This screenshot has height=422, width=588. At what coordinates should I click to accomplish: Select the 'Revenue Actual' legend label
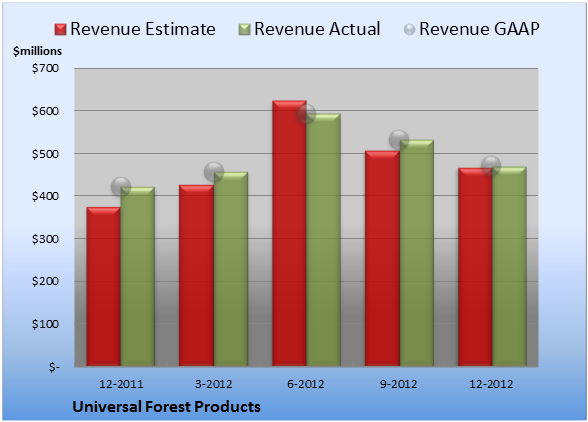click(x=317, y=29)
